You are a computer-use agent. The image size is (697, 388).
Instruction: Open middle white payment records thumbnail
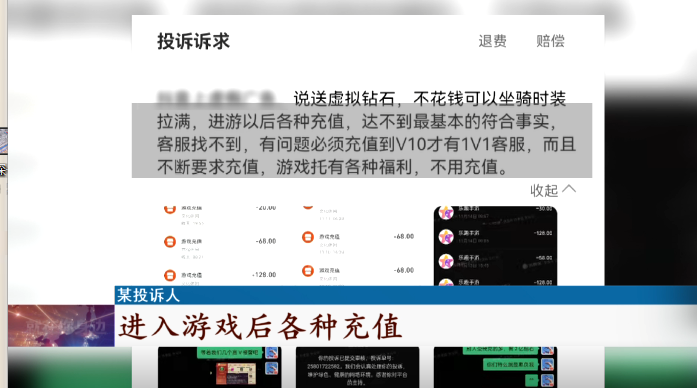pos(358,246)
